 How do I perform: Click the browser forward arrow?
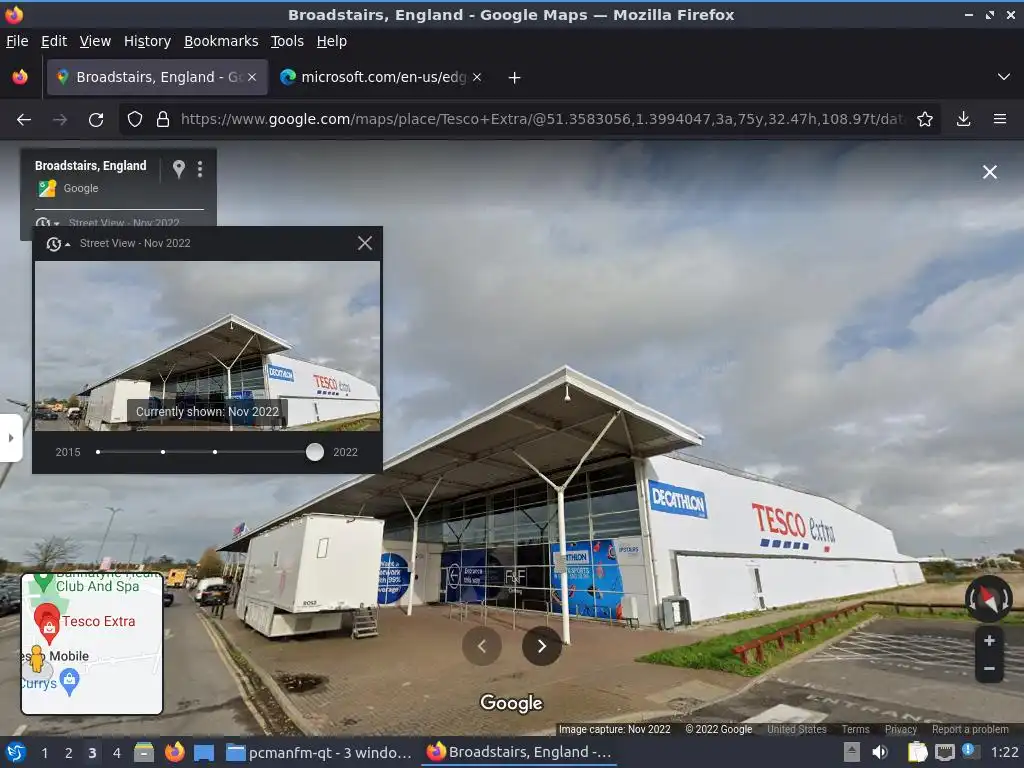pos(59,120)
